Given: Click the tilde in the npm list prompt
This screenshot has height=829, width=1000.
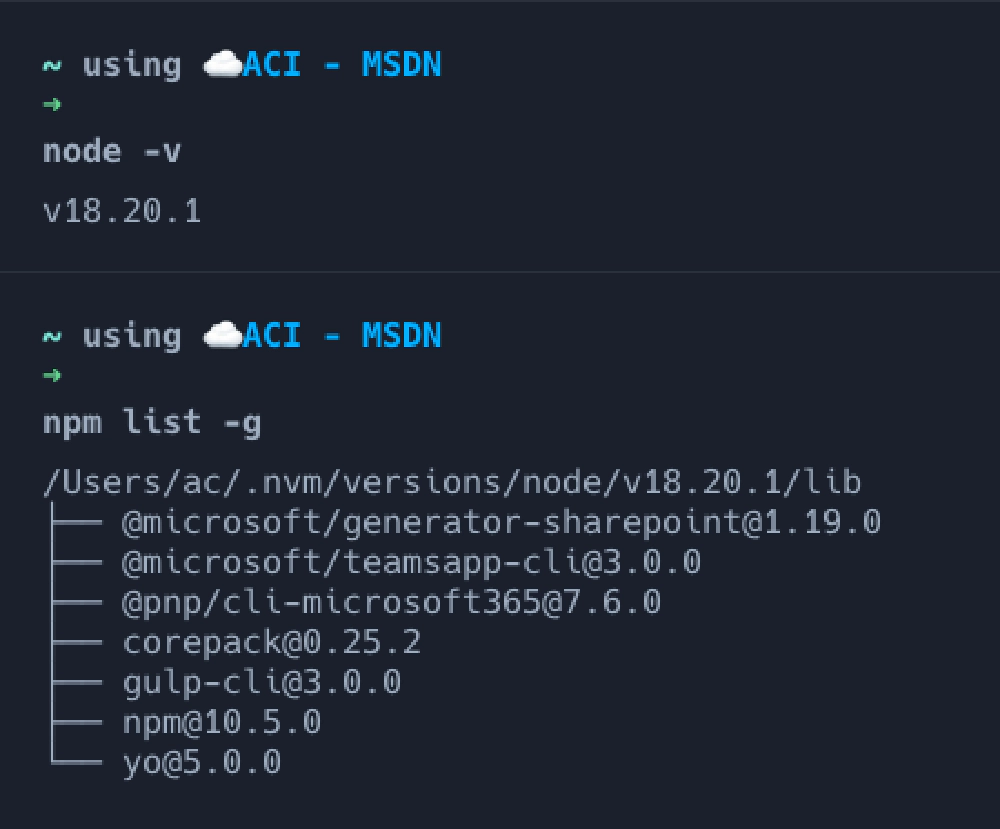Looking at the screenshot, I should pyautogui.click(x=52, y=336).
